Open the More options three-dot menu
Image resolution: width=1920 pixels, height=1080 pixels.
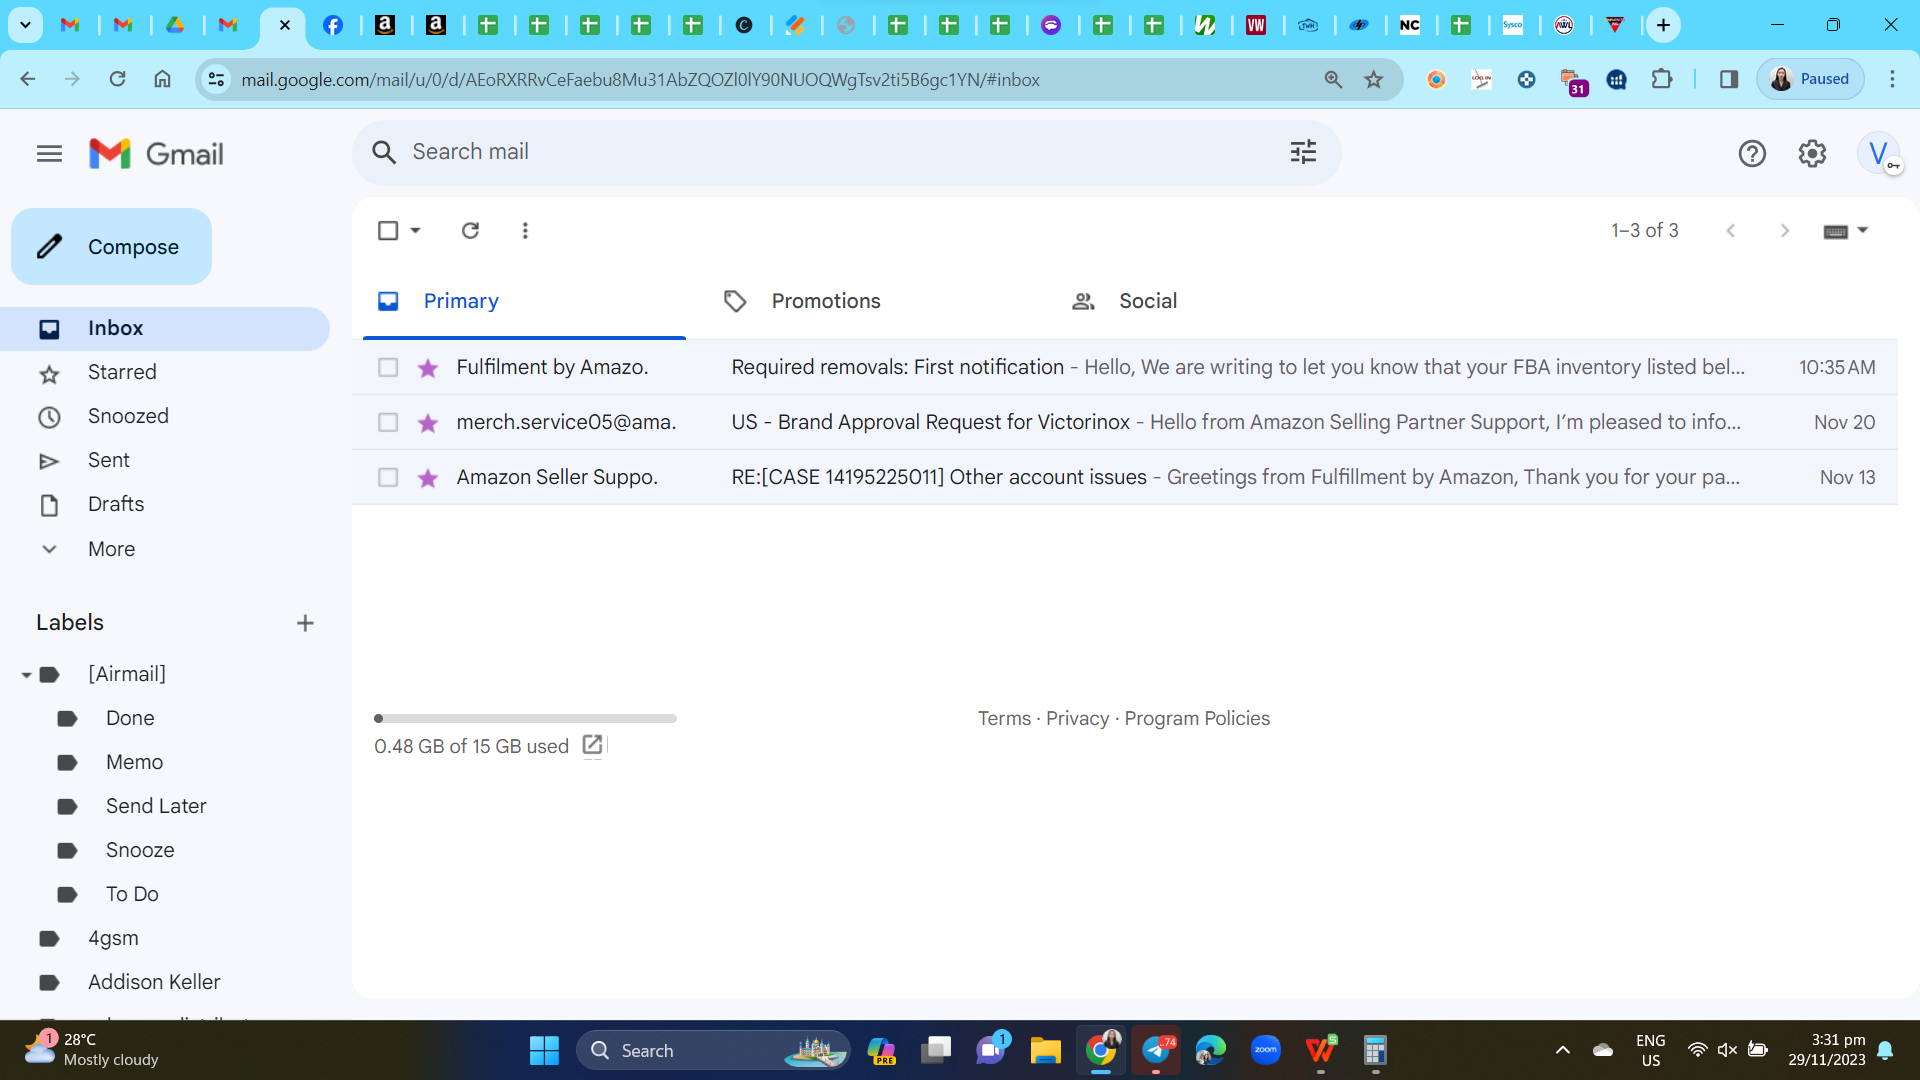[x=525, y=231]
